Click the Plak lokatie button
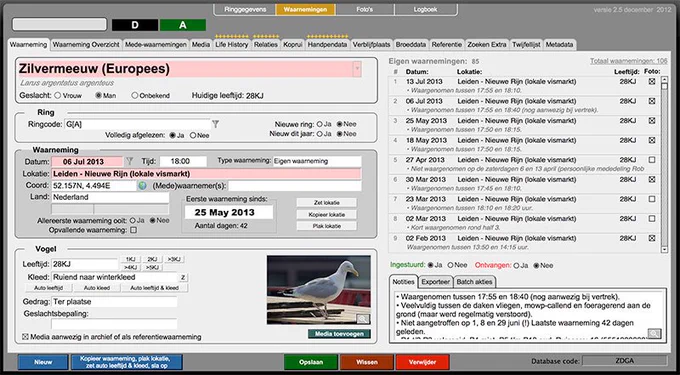 [x=327, y=226]
